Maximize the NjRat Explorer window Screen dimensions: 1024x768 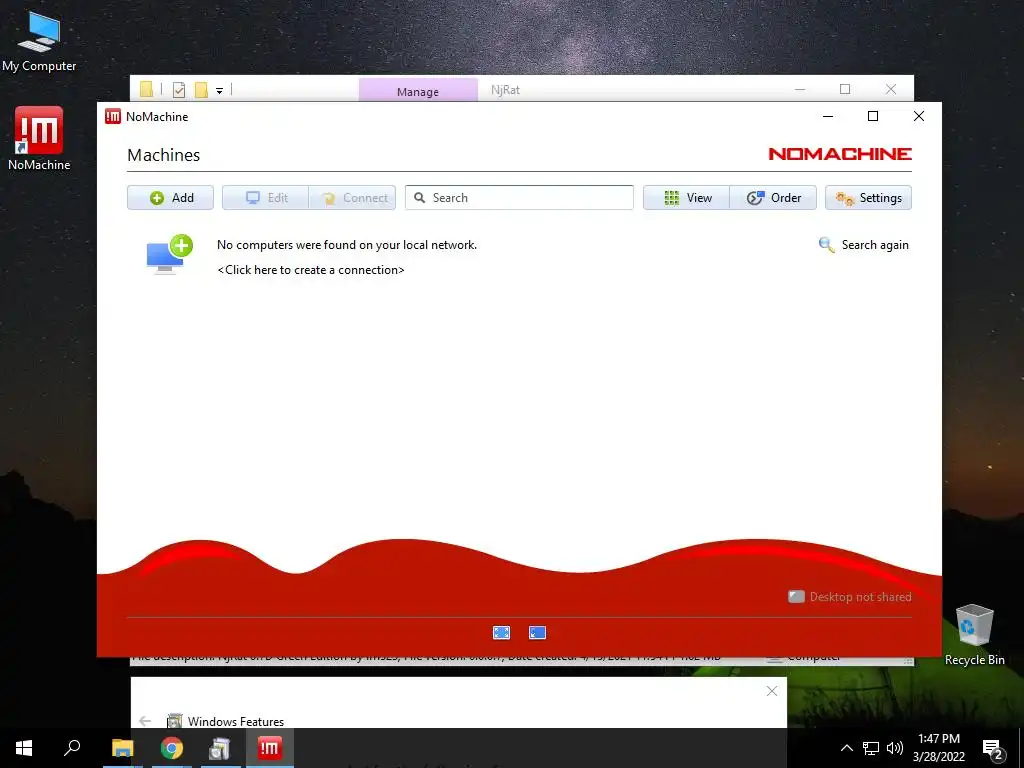tap(845, 89)
